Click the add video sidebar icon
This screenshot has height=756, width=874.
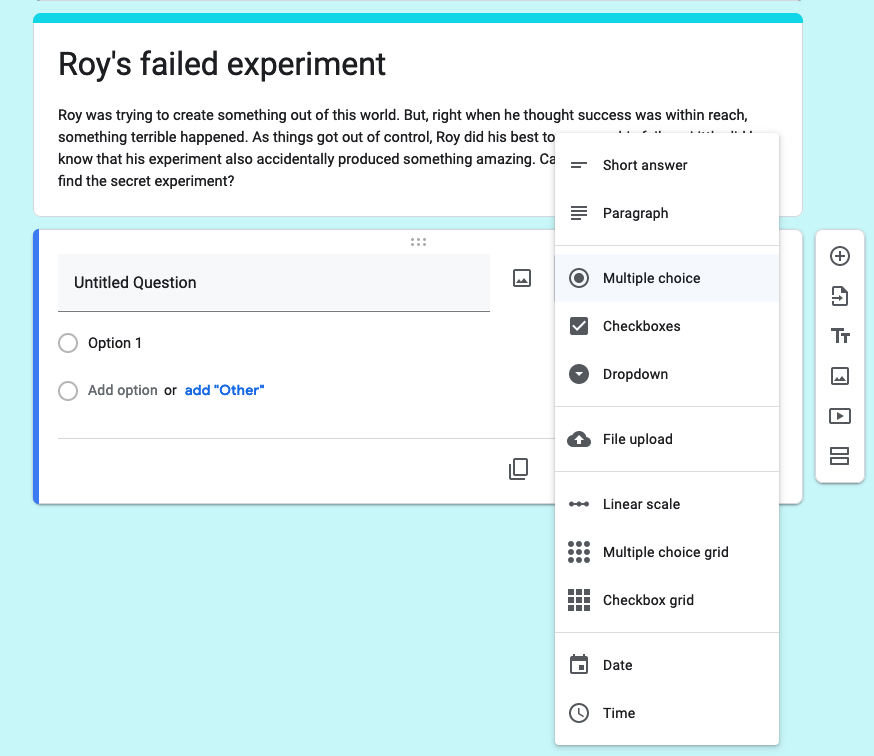[x=840, y=416]
